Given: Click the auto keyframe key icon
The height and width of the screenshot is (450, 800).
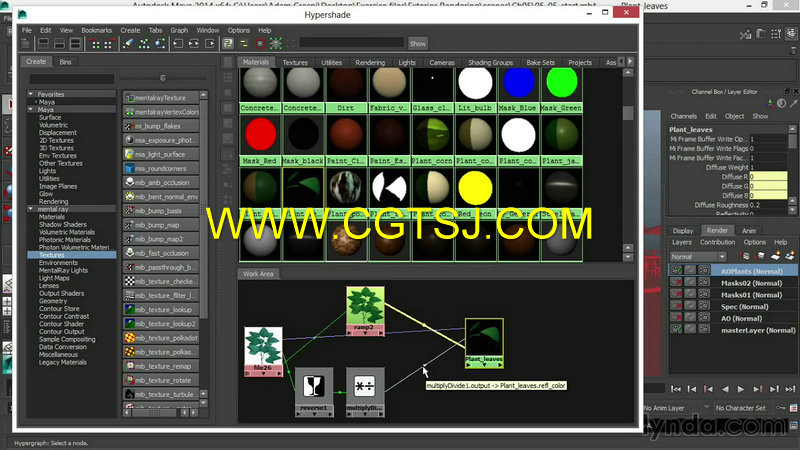Looking at the screenshot, I should 781,408.
